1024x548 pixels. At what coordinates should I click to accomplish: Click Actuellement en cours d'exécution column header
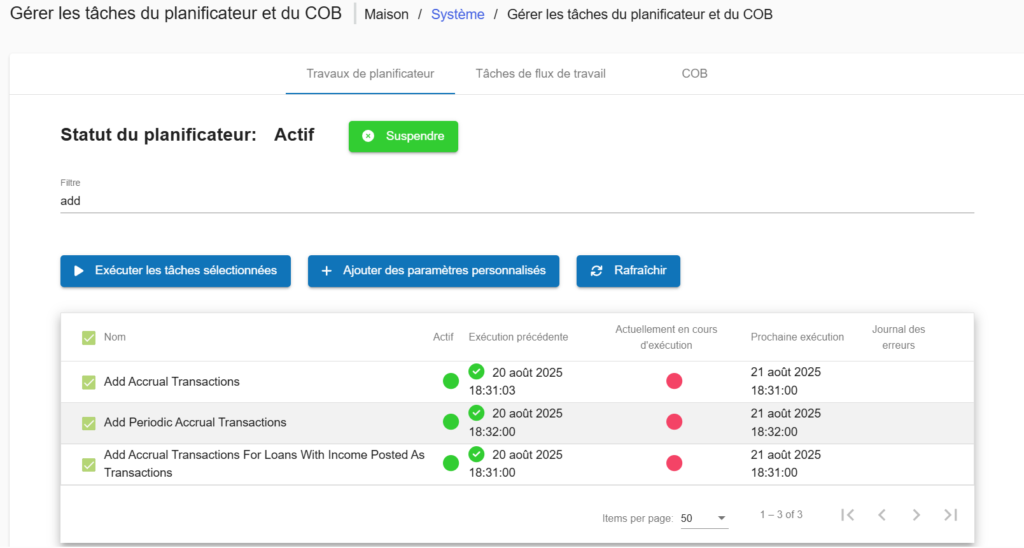click(x=666, y=337)
